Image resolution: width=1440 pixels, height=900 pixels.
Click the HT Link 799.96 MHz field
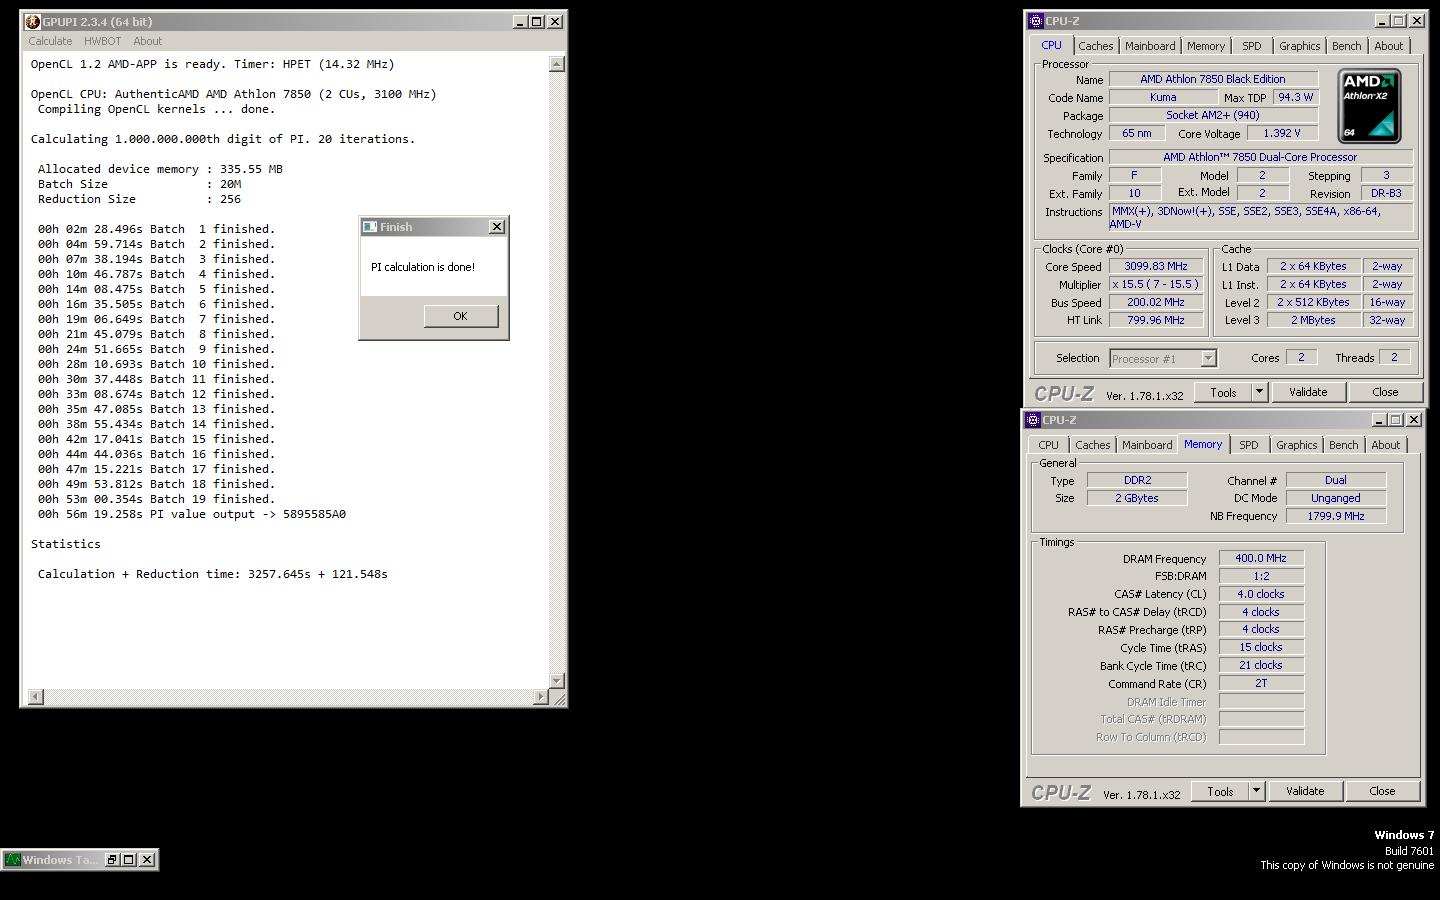pyautogui.click(x=1156, y=321)
